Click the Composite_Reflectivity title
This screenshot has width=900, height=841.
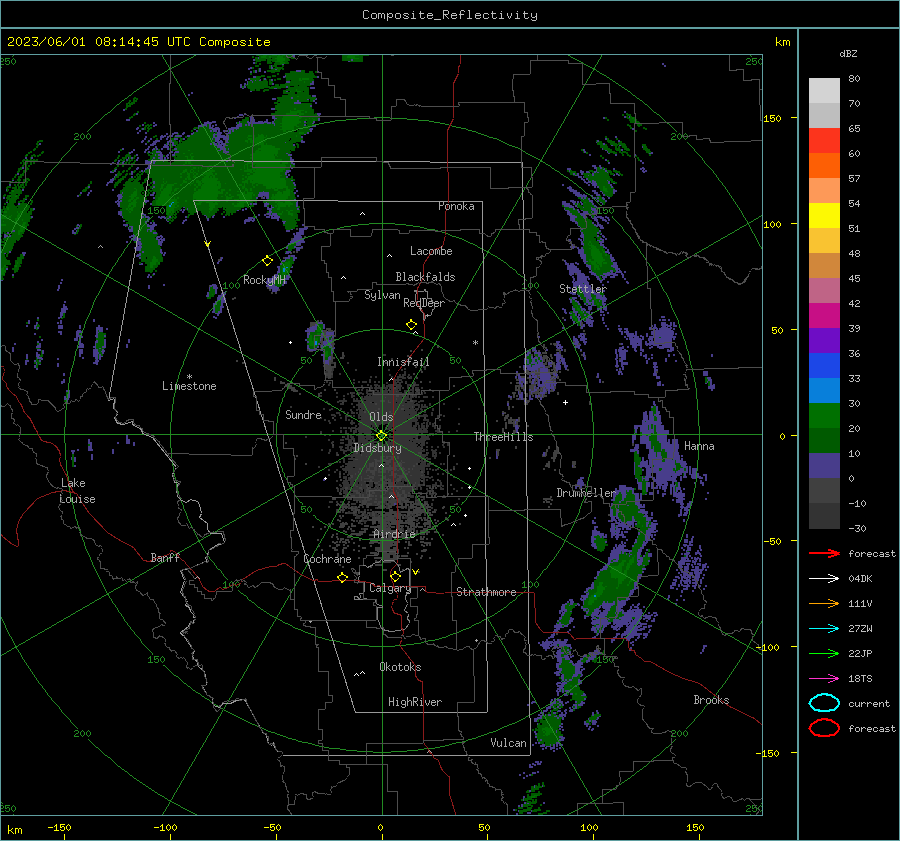point(450,15)
